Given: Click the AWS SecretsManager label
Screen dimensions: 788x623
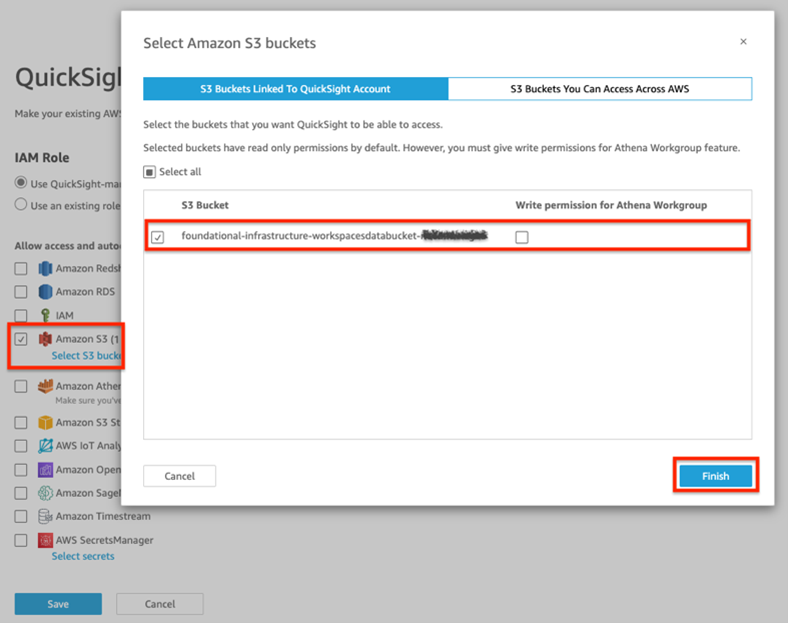Looking at the screenshot, I should (x=105, y=540).
